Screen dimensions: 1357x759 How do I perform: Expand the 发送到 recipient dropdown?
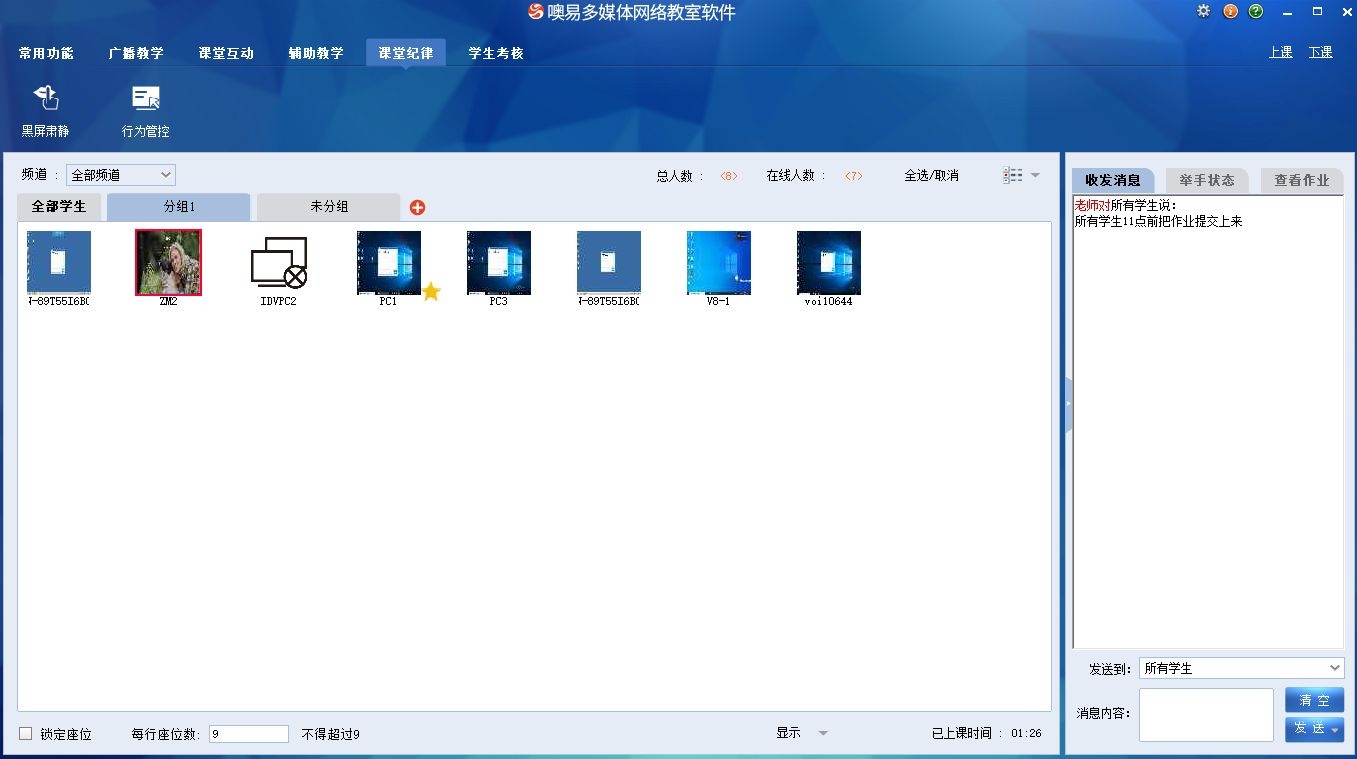pyautogui.click(x=1241, y=668)
